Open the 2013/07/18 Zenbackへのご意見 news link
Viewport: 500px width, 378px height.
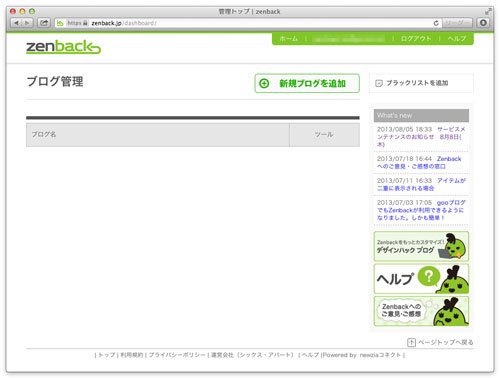(419, 162)
